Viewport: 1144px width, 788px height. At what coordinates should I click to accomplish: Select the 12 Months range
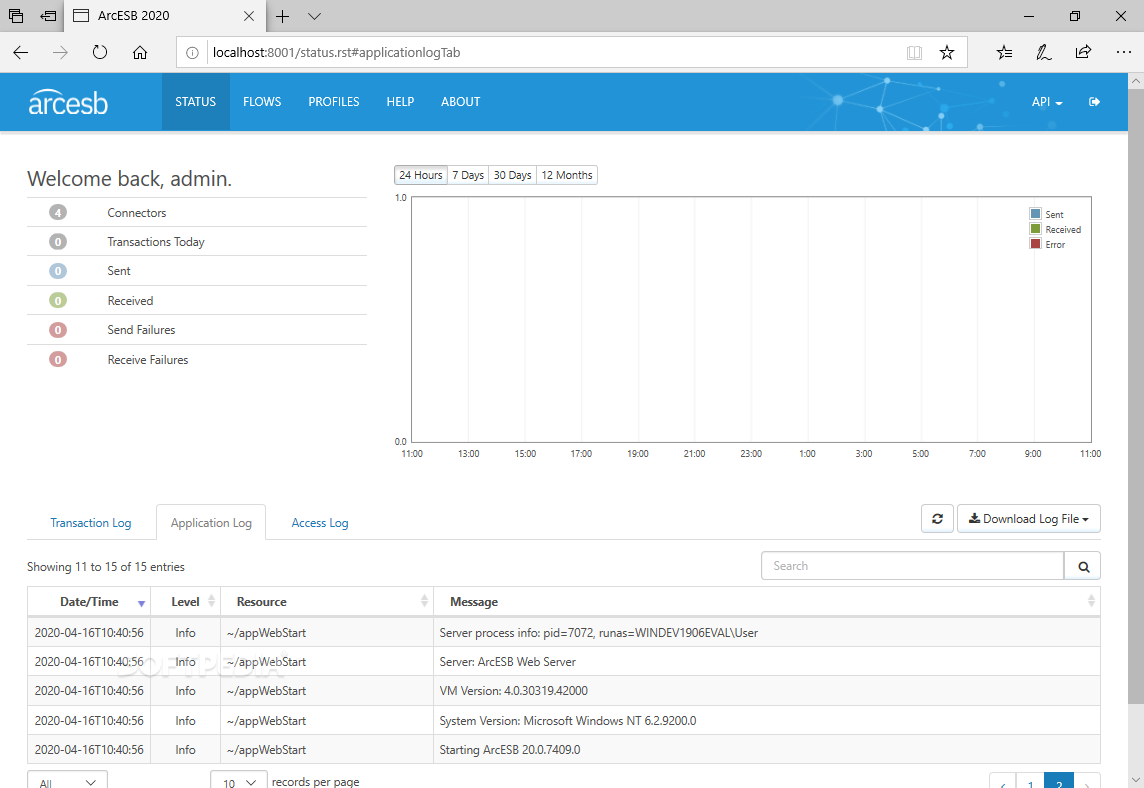tap(567, 175)
